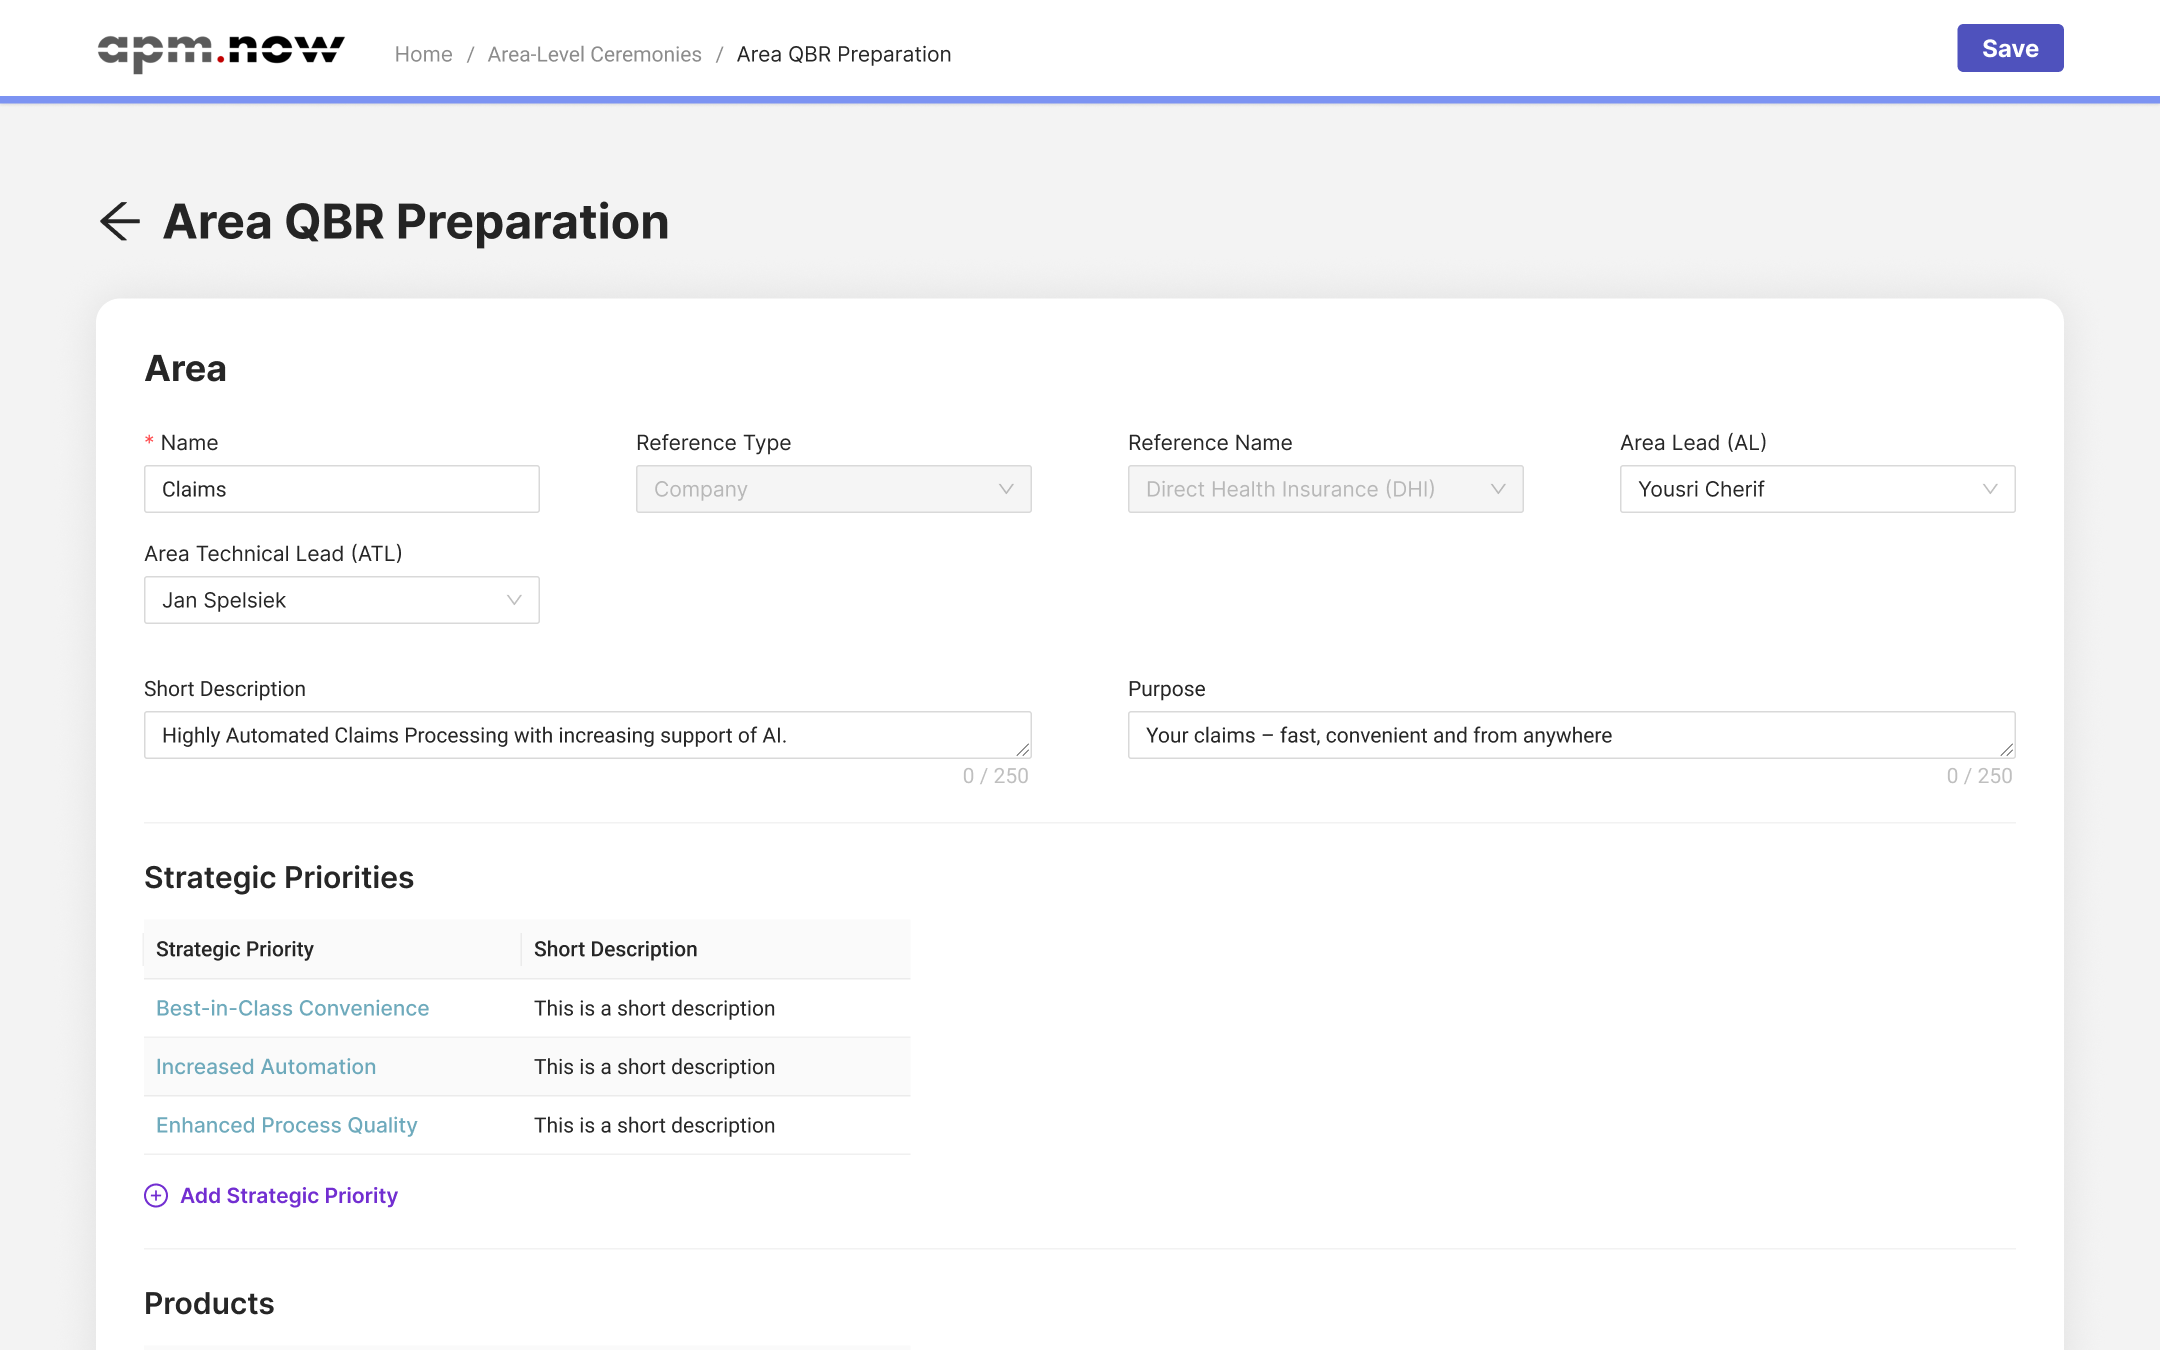Open Best-in-Class Convenience priority link
Image resolution: width=2160 pixels, height=1350 pixels.
click(x=292, y=1008)
